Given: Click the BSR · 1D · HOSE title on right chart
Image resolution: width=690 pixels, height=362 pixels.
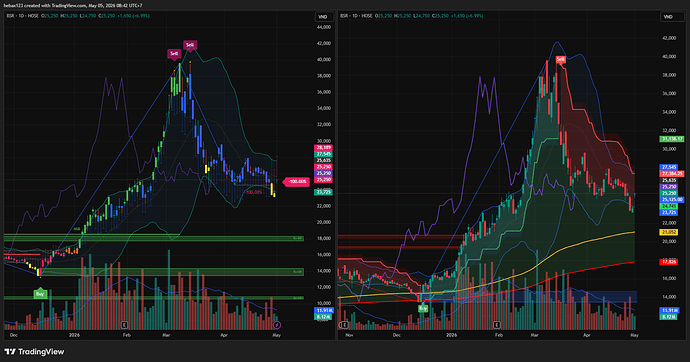Looking at the screenshot, I should click(356, 16).
